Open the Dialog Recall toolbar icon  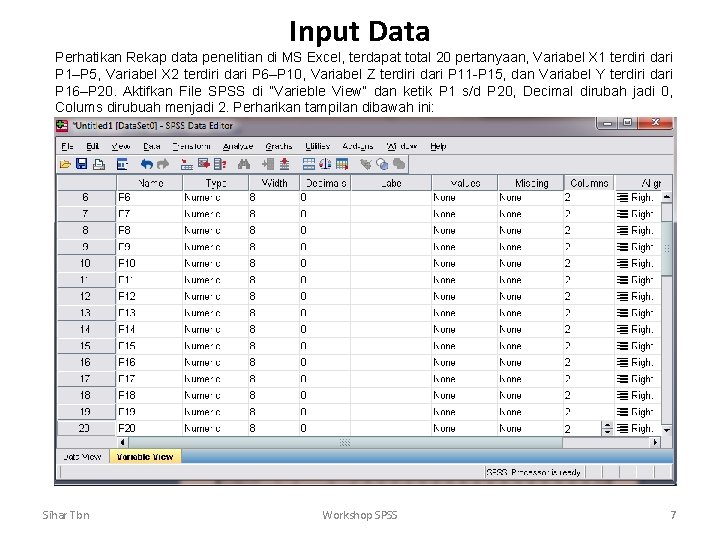point(122,164)
